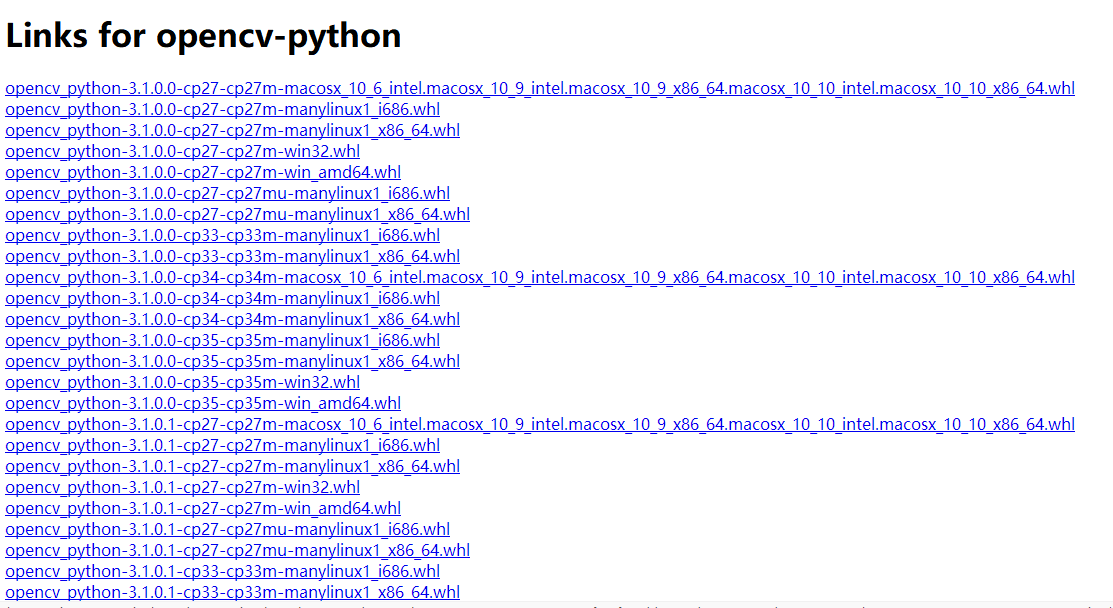1113x608 pixels.
Task: Open opencv_python-3.1.0.0-cp27-cp27m-manylinux1_i686.whl link
Action: point(222,109)
